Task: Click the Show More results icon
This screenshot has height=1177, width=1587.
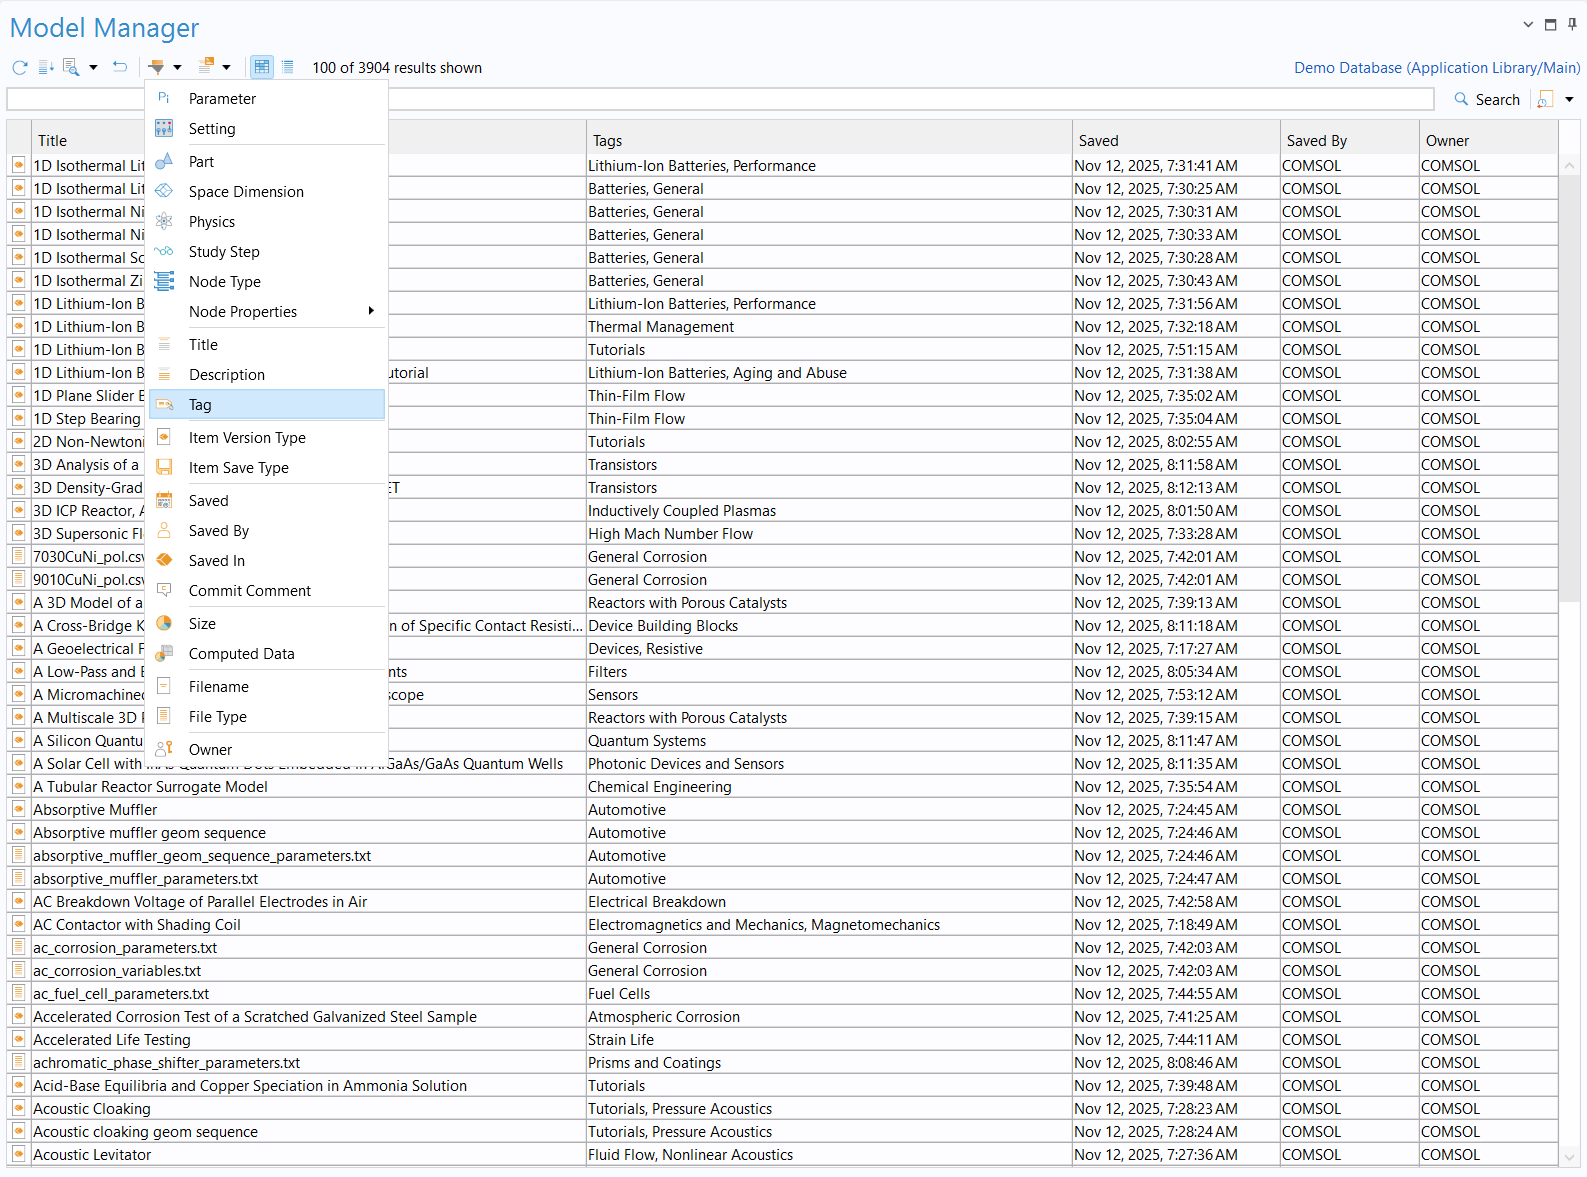Action: (46, 68)
